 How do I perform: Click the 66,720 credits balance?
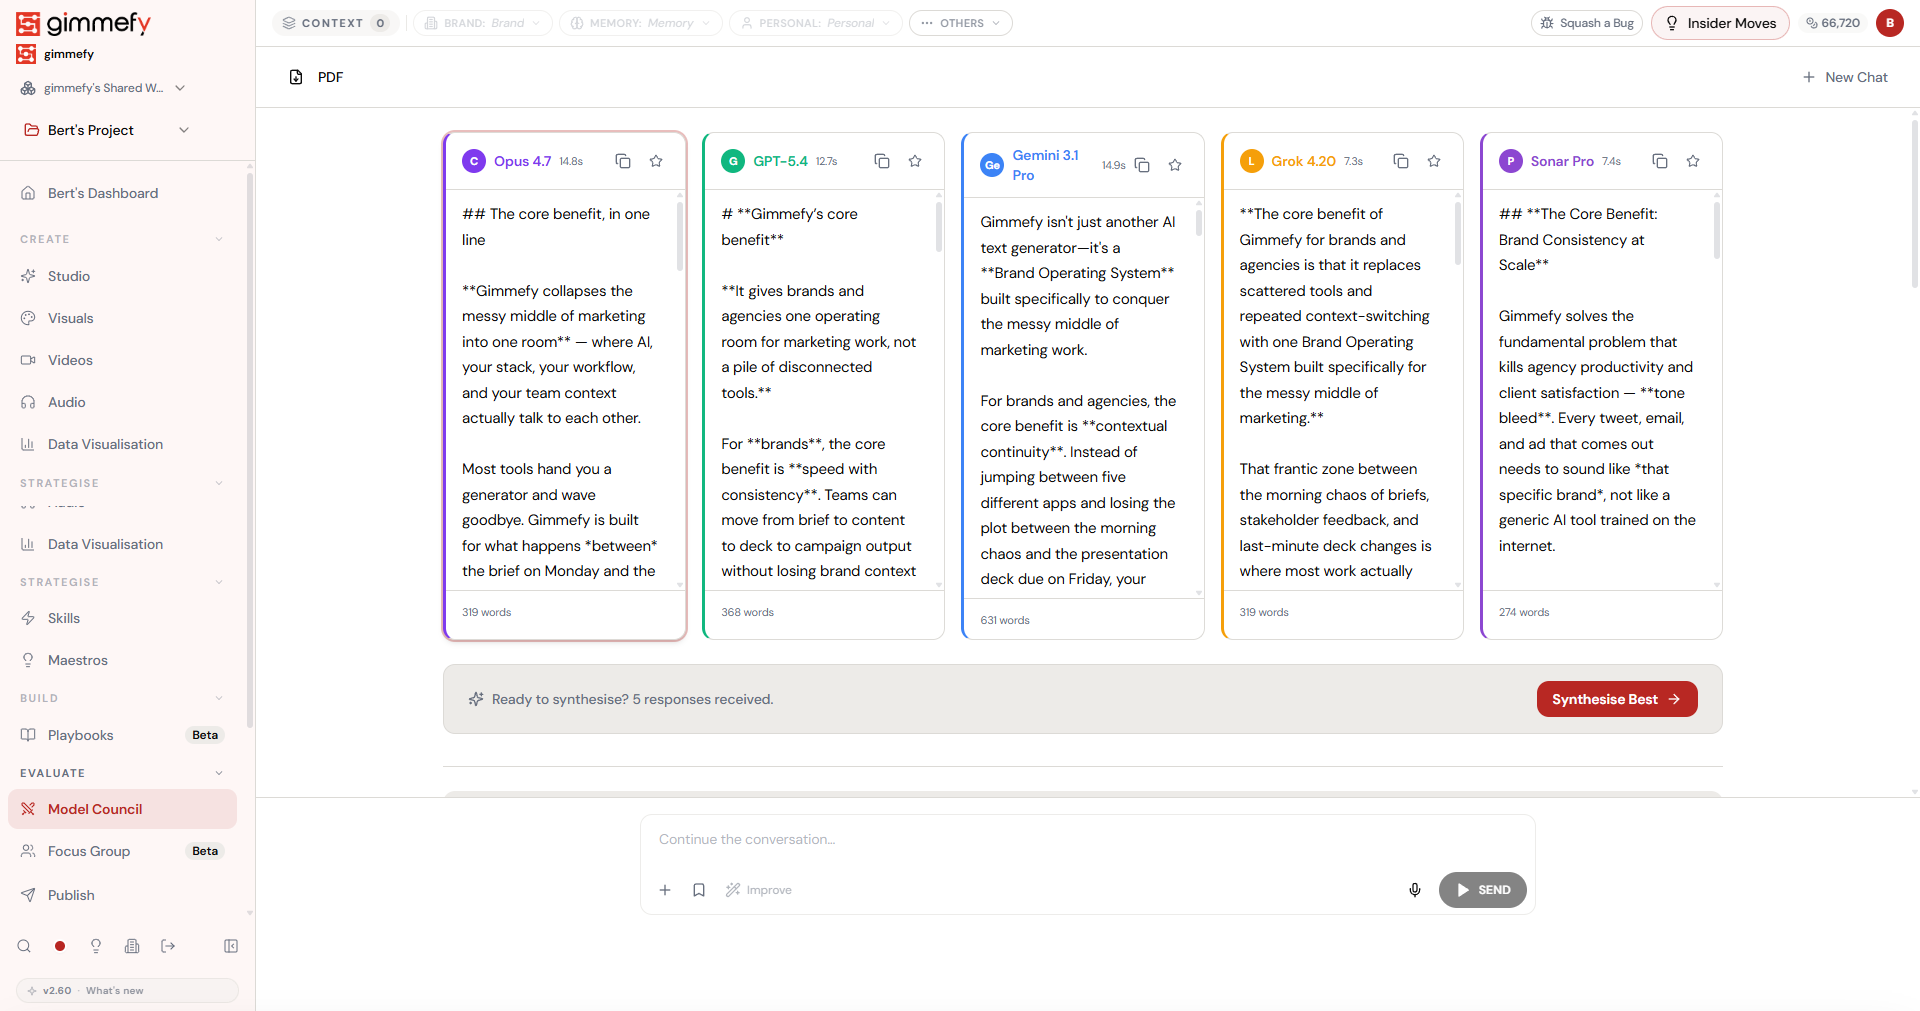tap(1833, 23)
